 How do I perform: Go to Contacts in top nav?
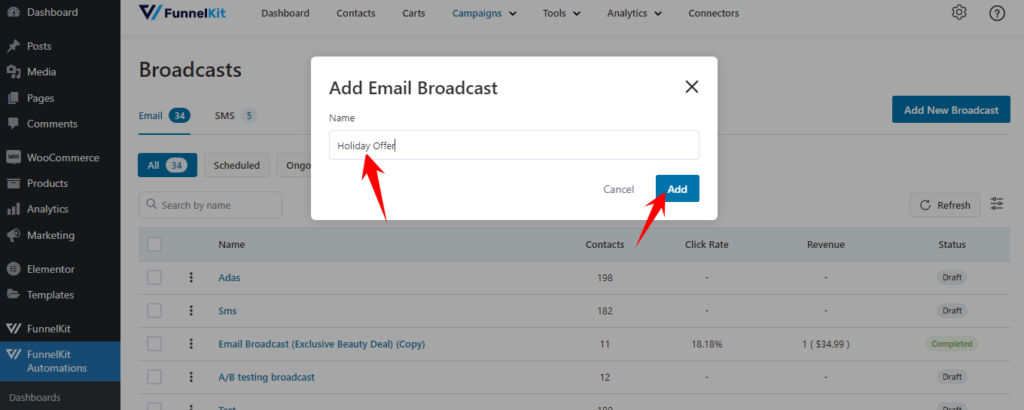pyautogui.click(x=356, y=13)
